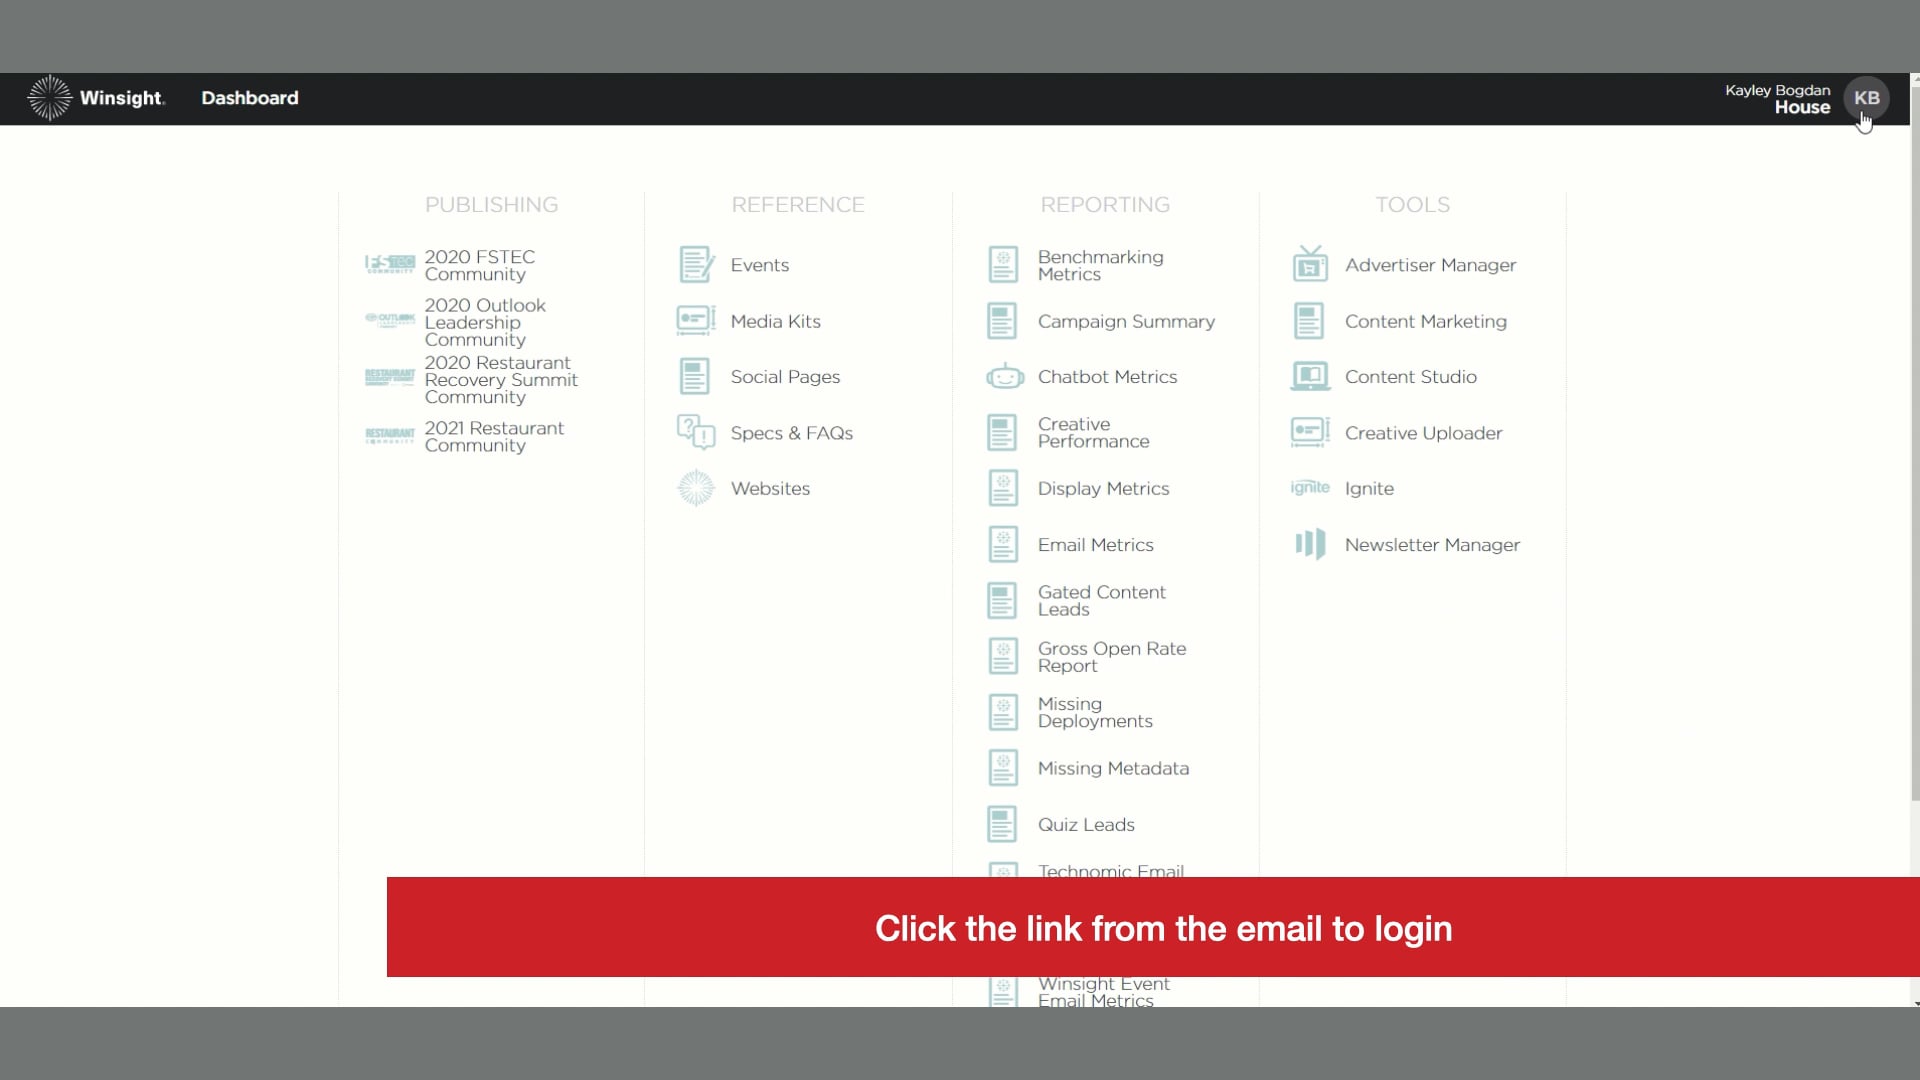Click the Websites starburst icon

(696, 488)
